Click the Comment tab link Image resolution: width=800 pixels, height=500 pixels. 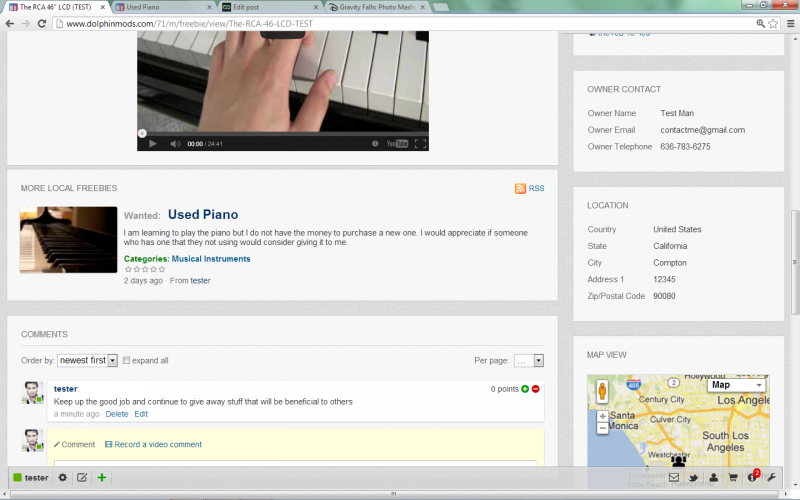pyautogui.click(x=74, y=444)
